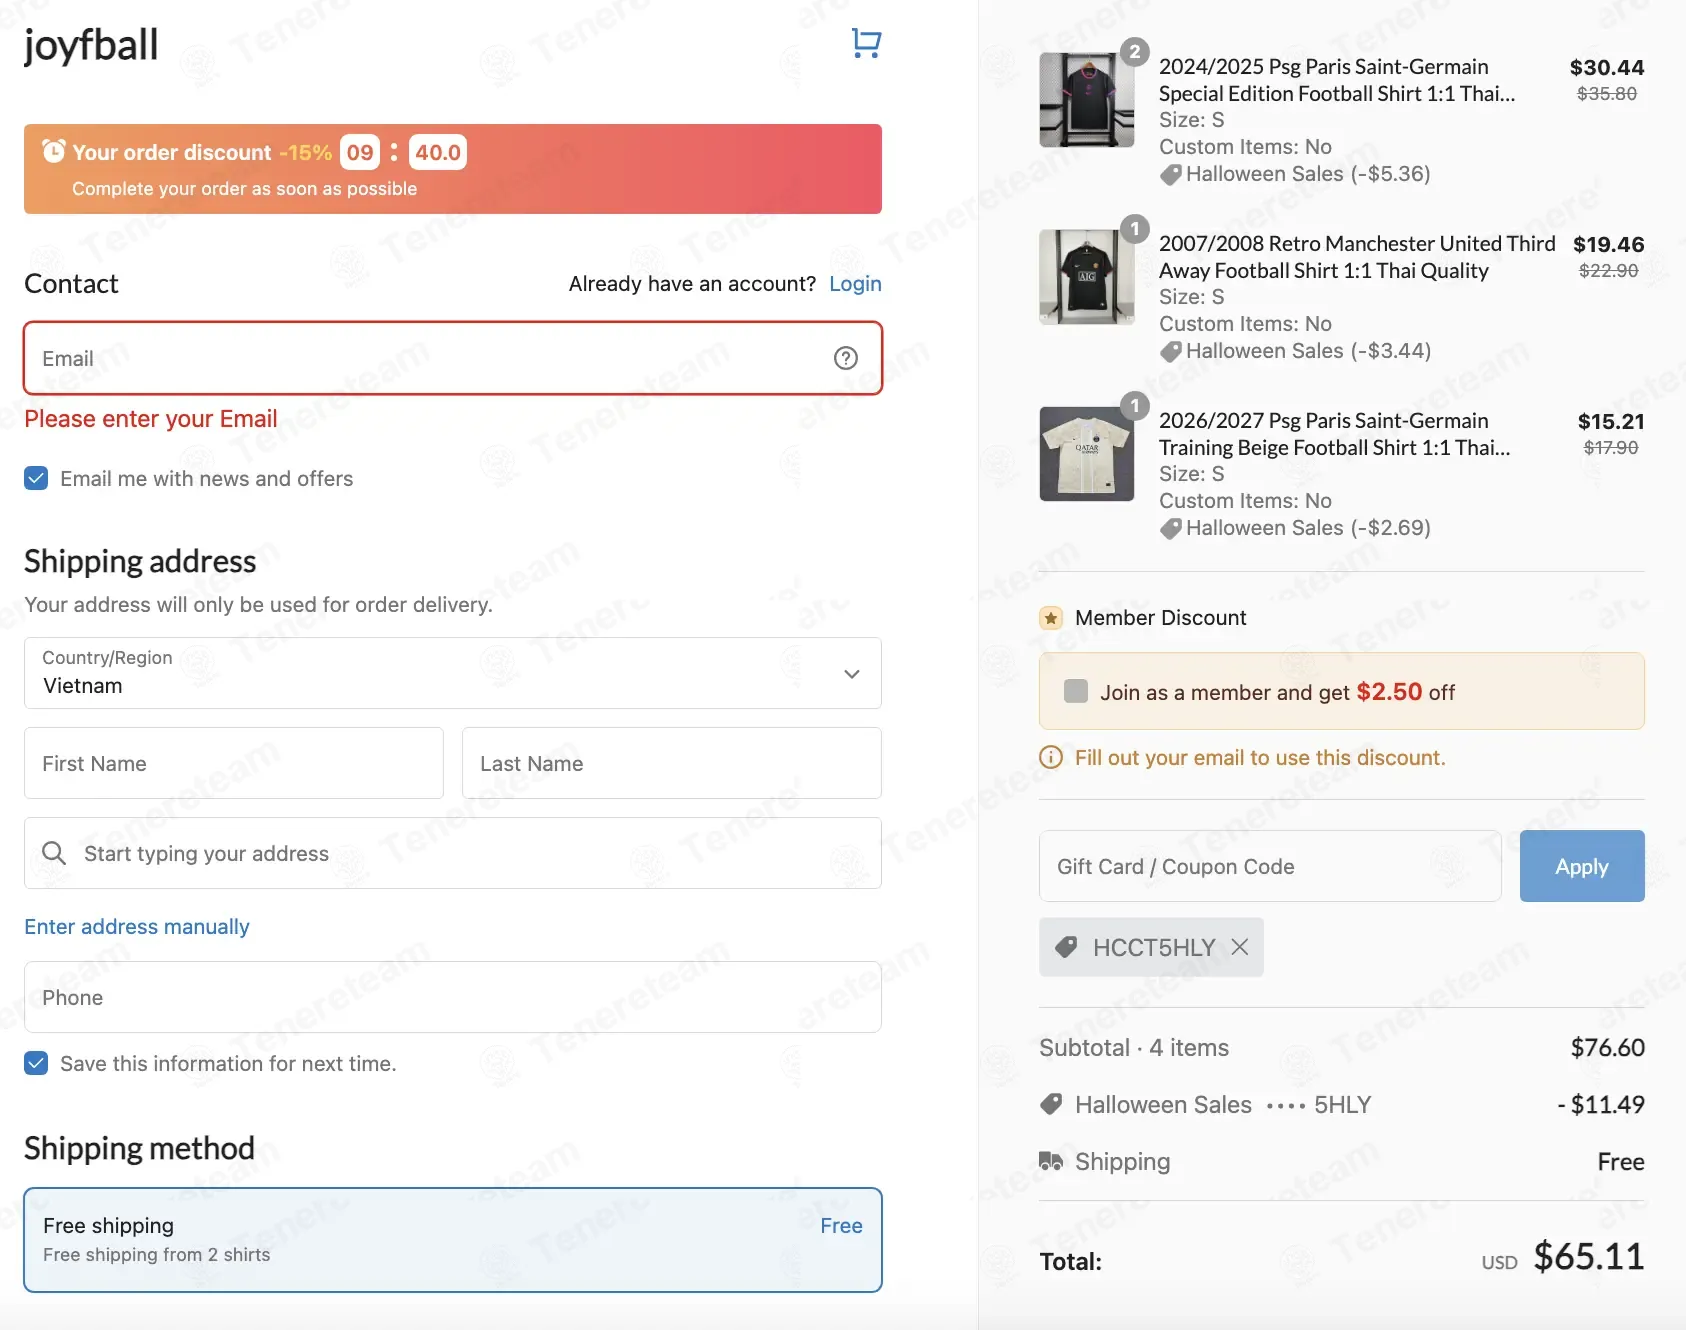Click the order total $65.11
The width and height of the screenshot is (1686, 1330).
1589,1257
